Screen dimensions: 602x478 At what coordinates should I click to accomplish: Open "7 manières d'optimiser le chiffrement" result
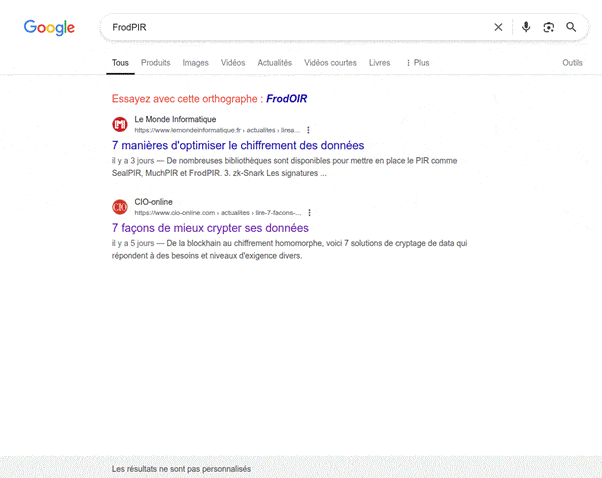(238, 146)
